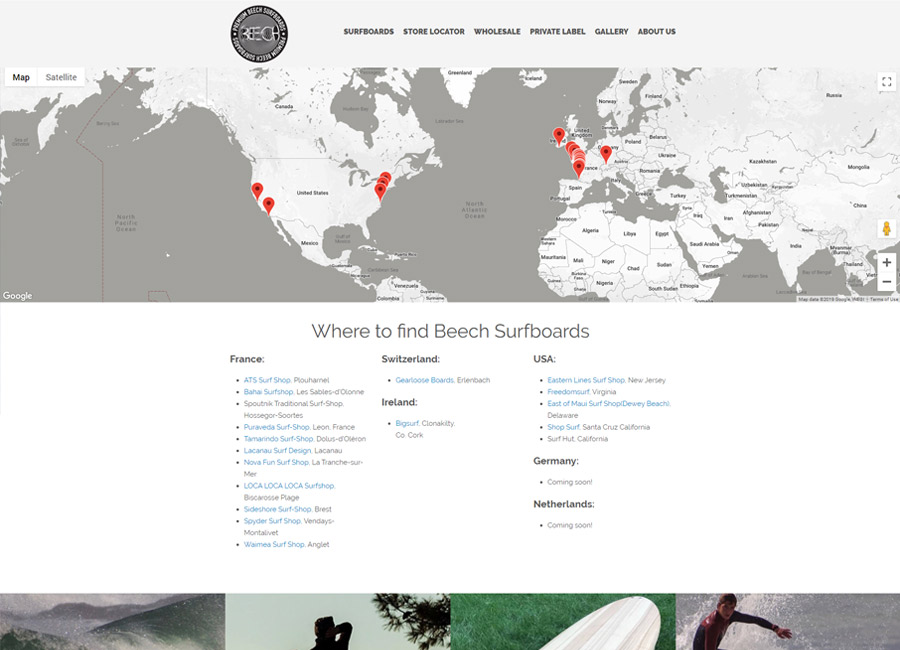Open the Surfboards menu
The width and height of the screenshot is (900, 650).
click(x=368, y=32)
